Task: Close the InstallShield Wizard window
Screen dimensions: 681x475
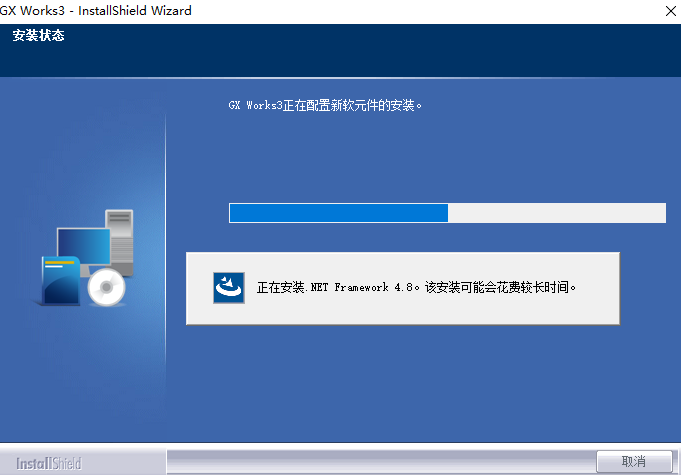Action: click(668, 10)
